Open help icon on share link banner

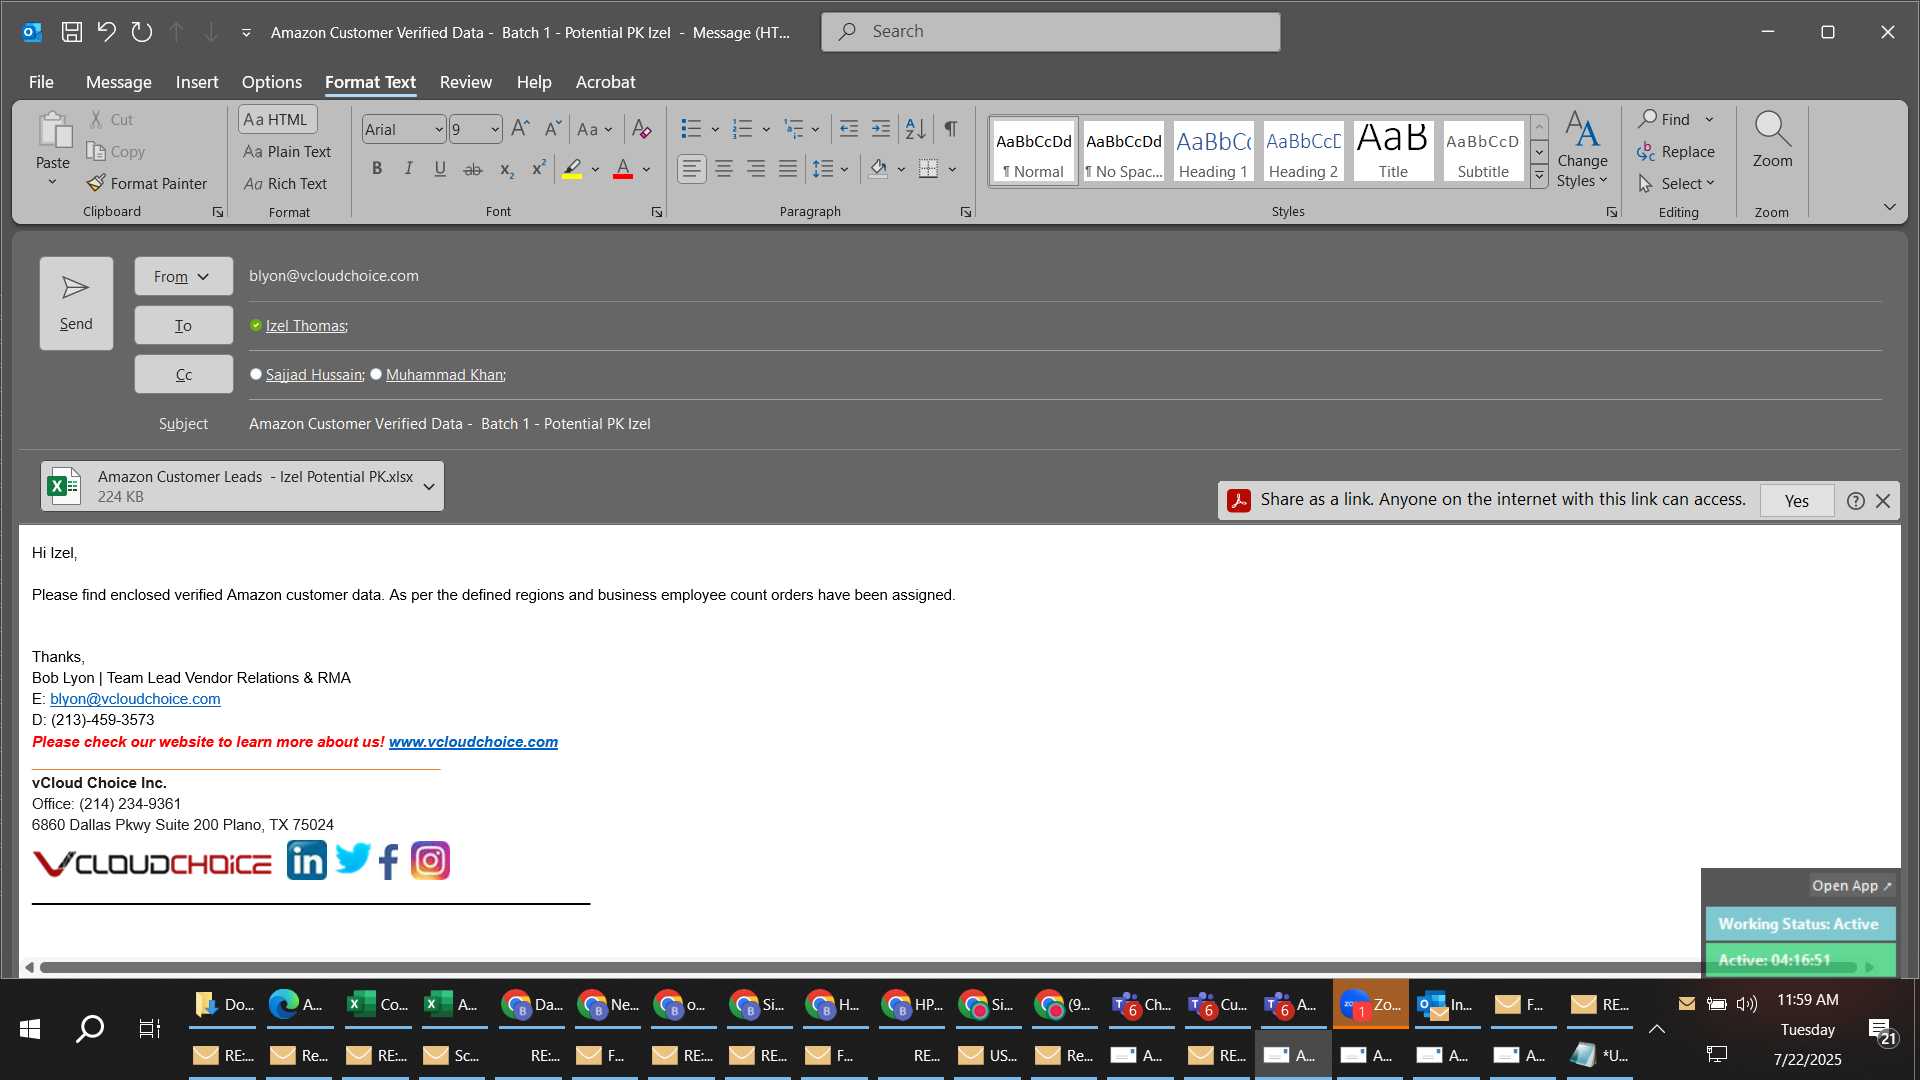[x=1855, y=501]
